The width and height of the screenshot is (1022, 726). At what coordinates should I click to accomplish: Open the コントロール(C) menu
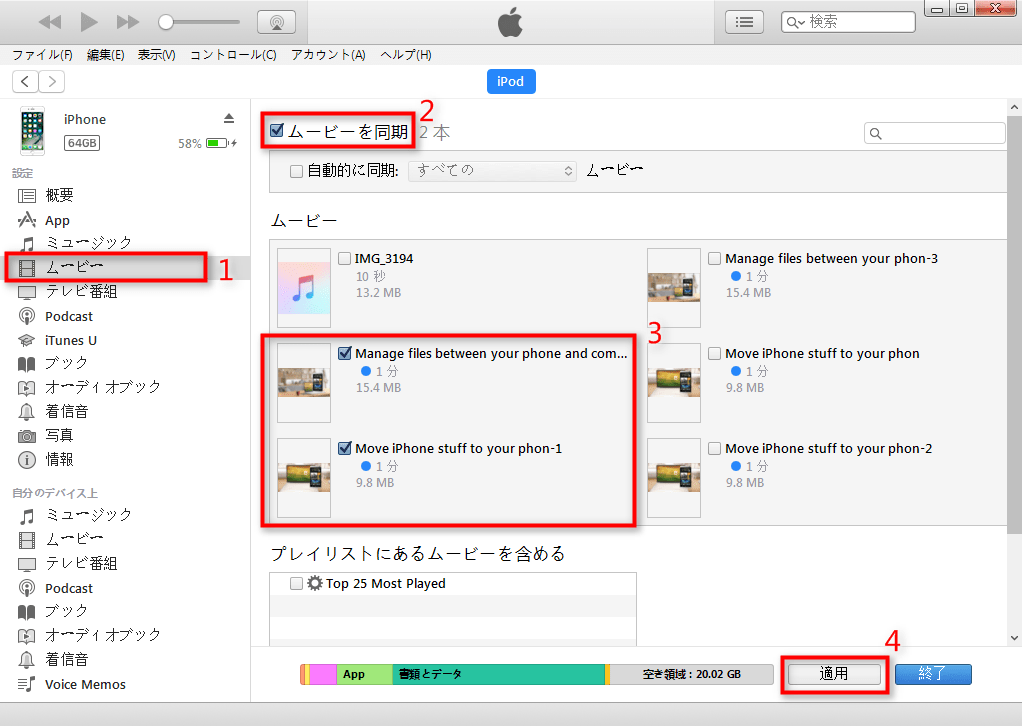(x=233, y=55)
